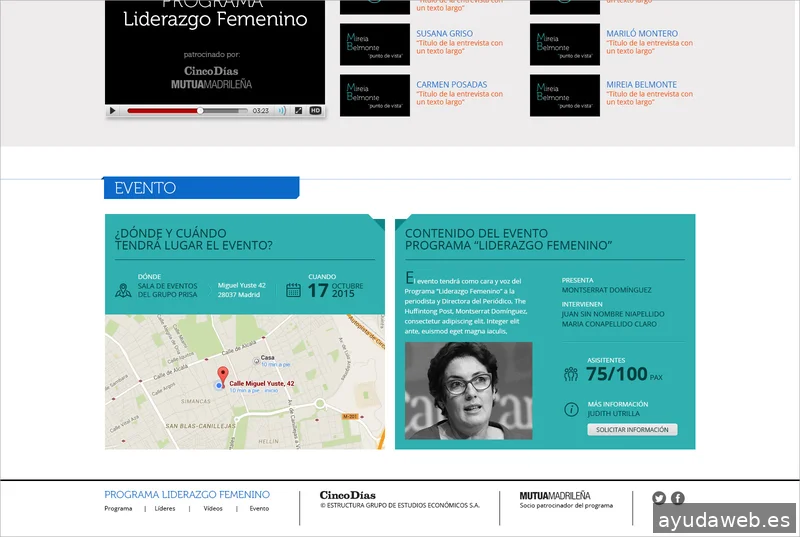Viewport: 800px width, 537px height.
Task: Click the EVENTO section header
Action: pyautogui.click(x=202, y=188)
